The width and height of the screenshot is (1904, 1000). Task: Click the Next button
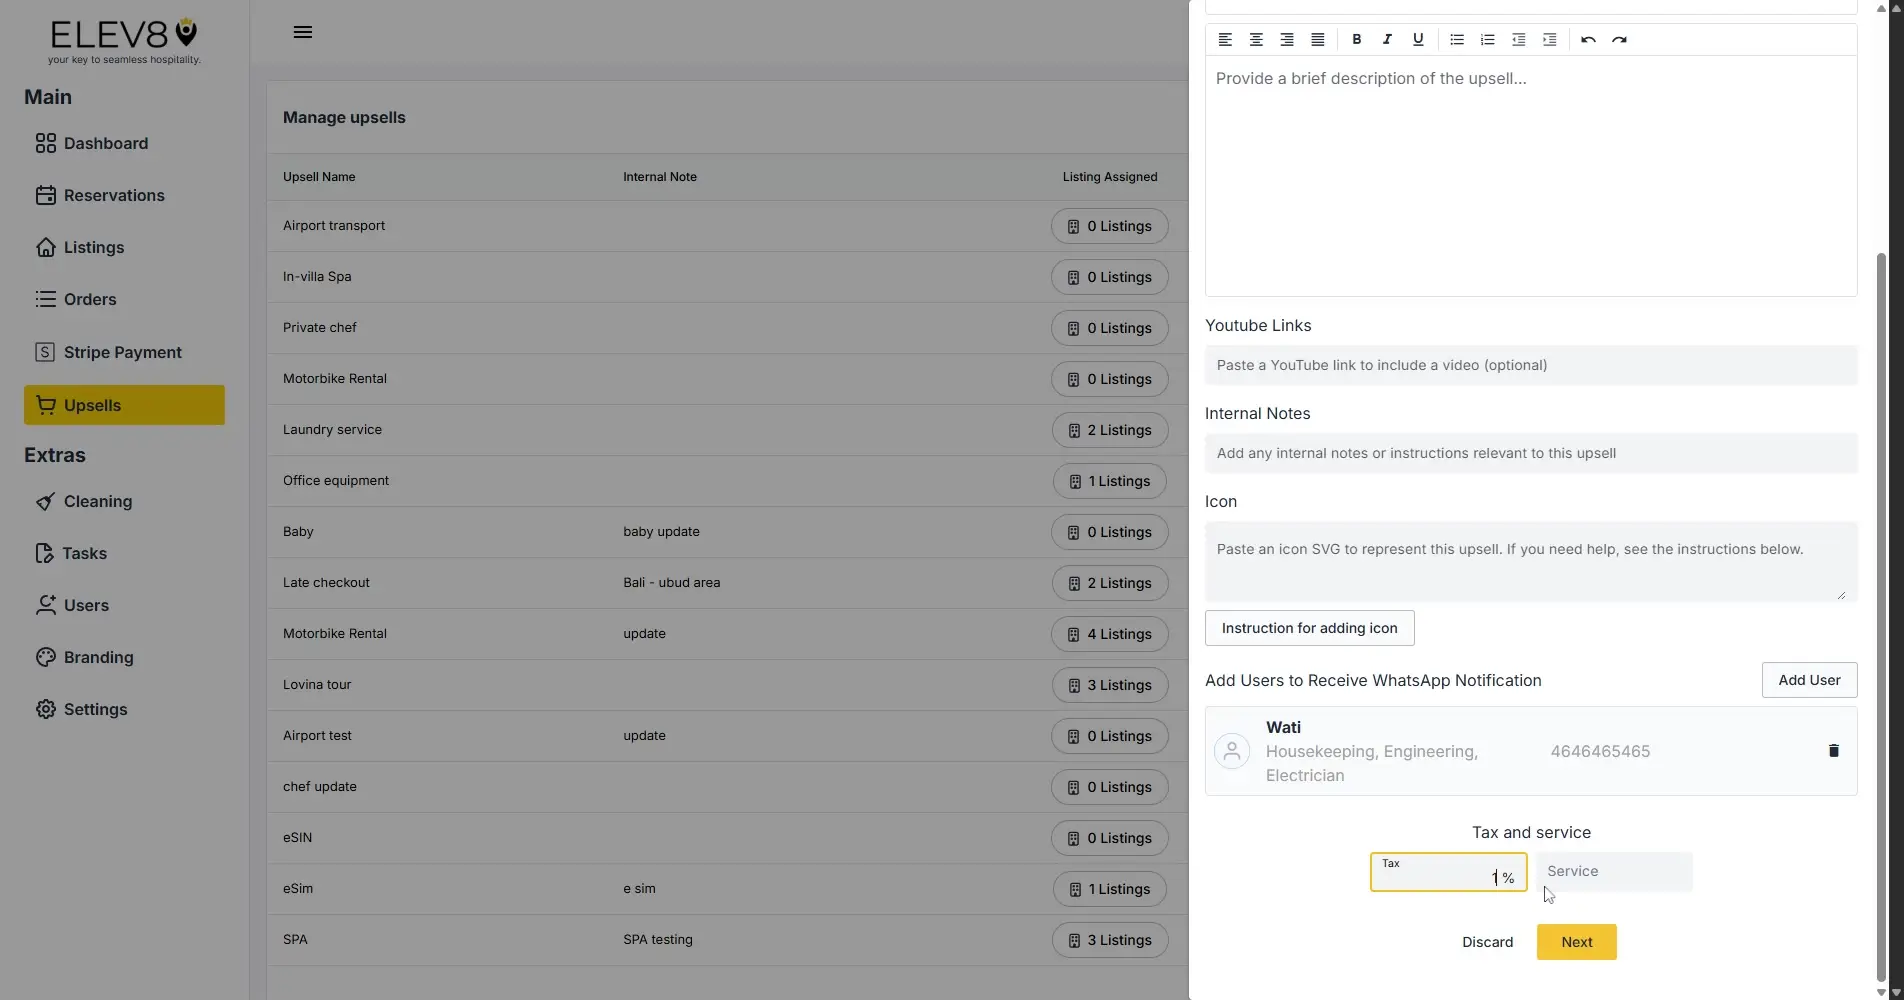click(1575, 941)
